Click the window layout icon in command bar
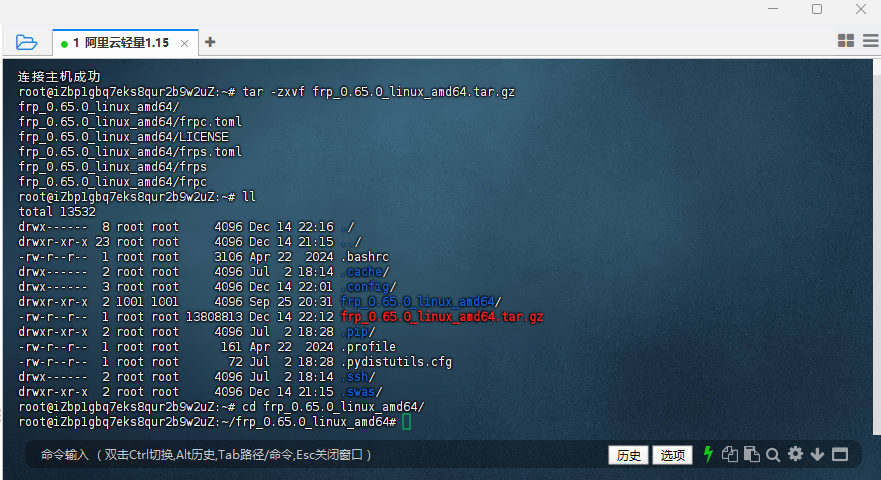The height and width of the screenshot is (480, 881). coord(840,454)
